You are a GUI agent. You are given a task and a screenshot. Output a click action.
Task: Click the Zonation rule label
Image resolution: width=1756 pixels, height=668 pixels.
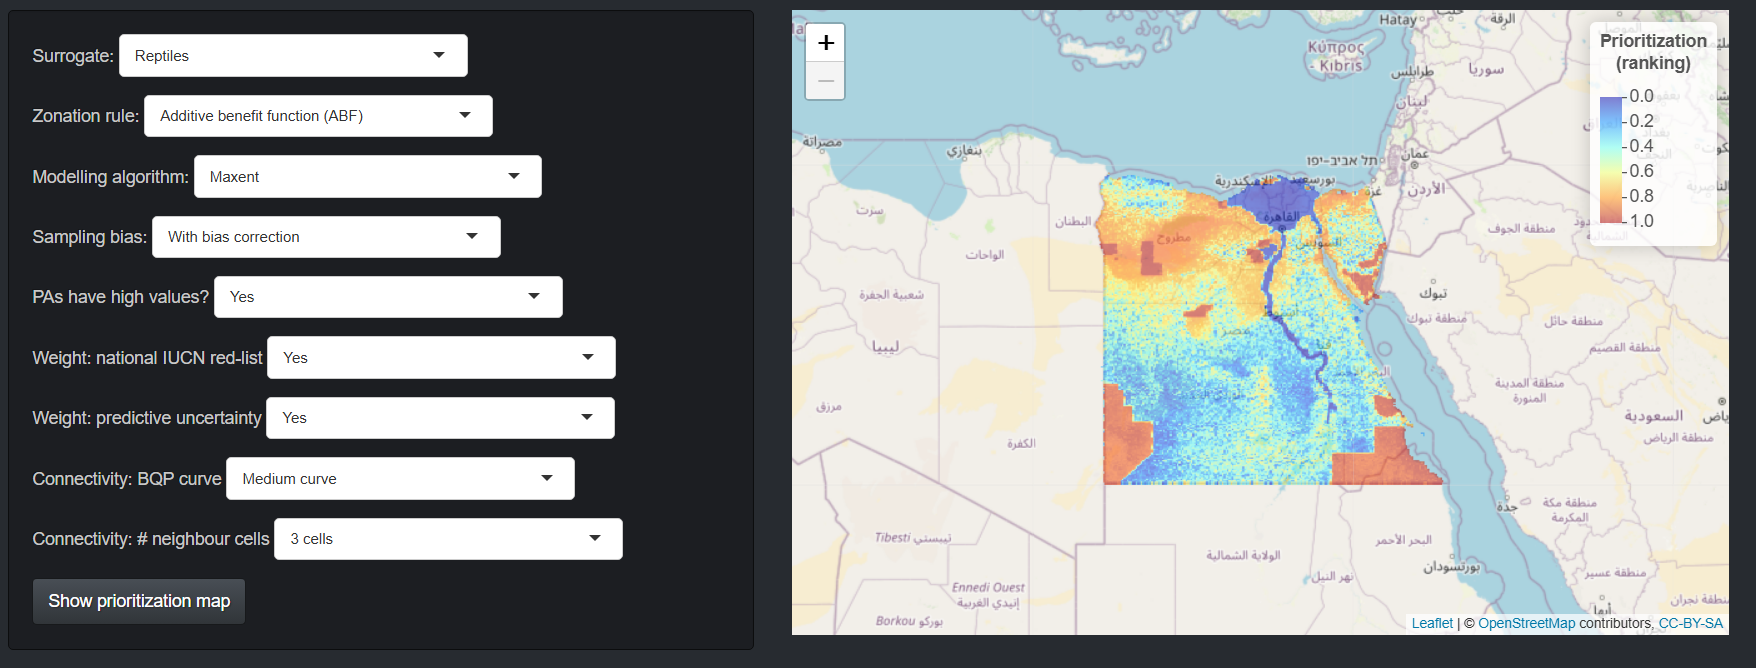tap(85, 116)
